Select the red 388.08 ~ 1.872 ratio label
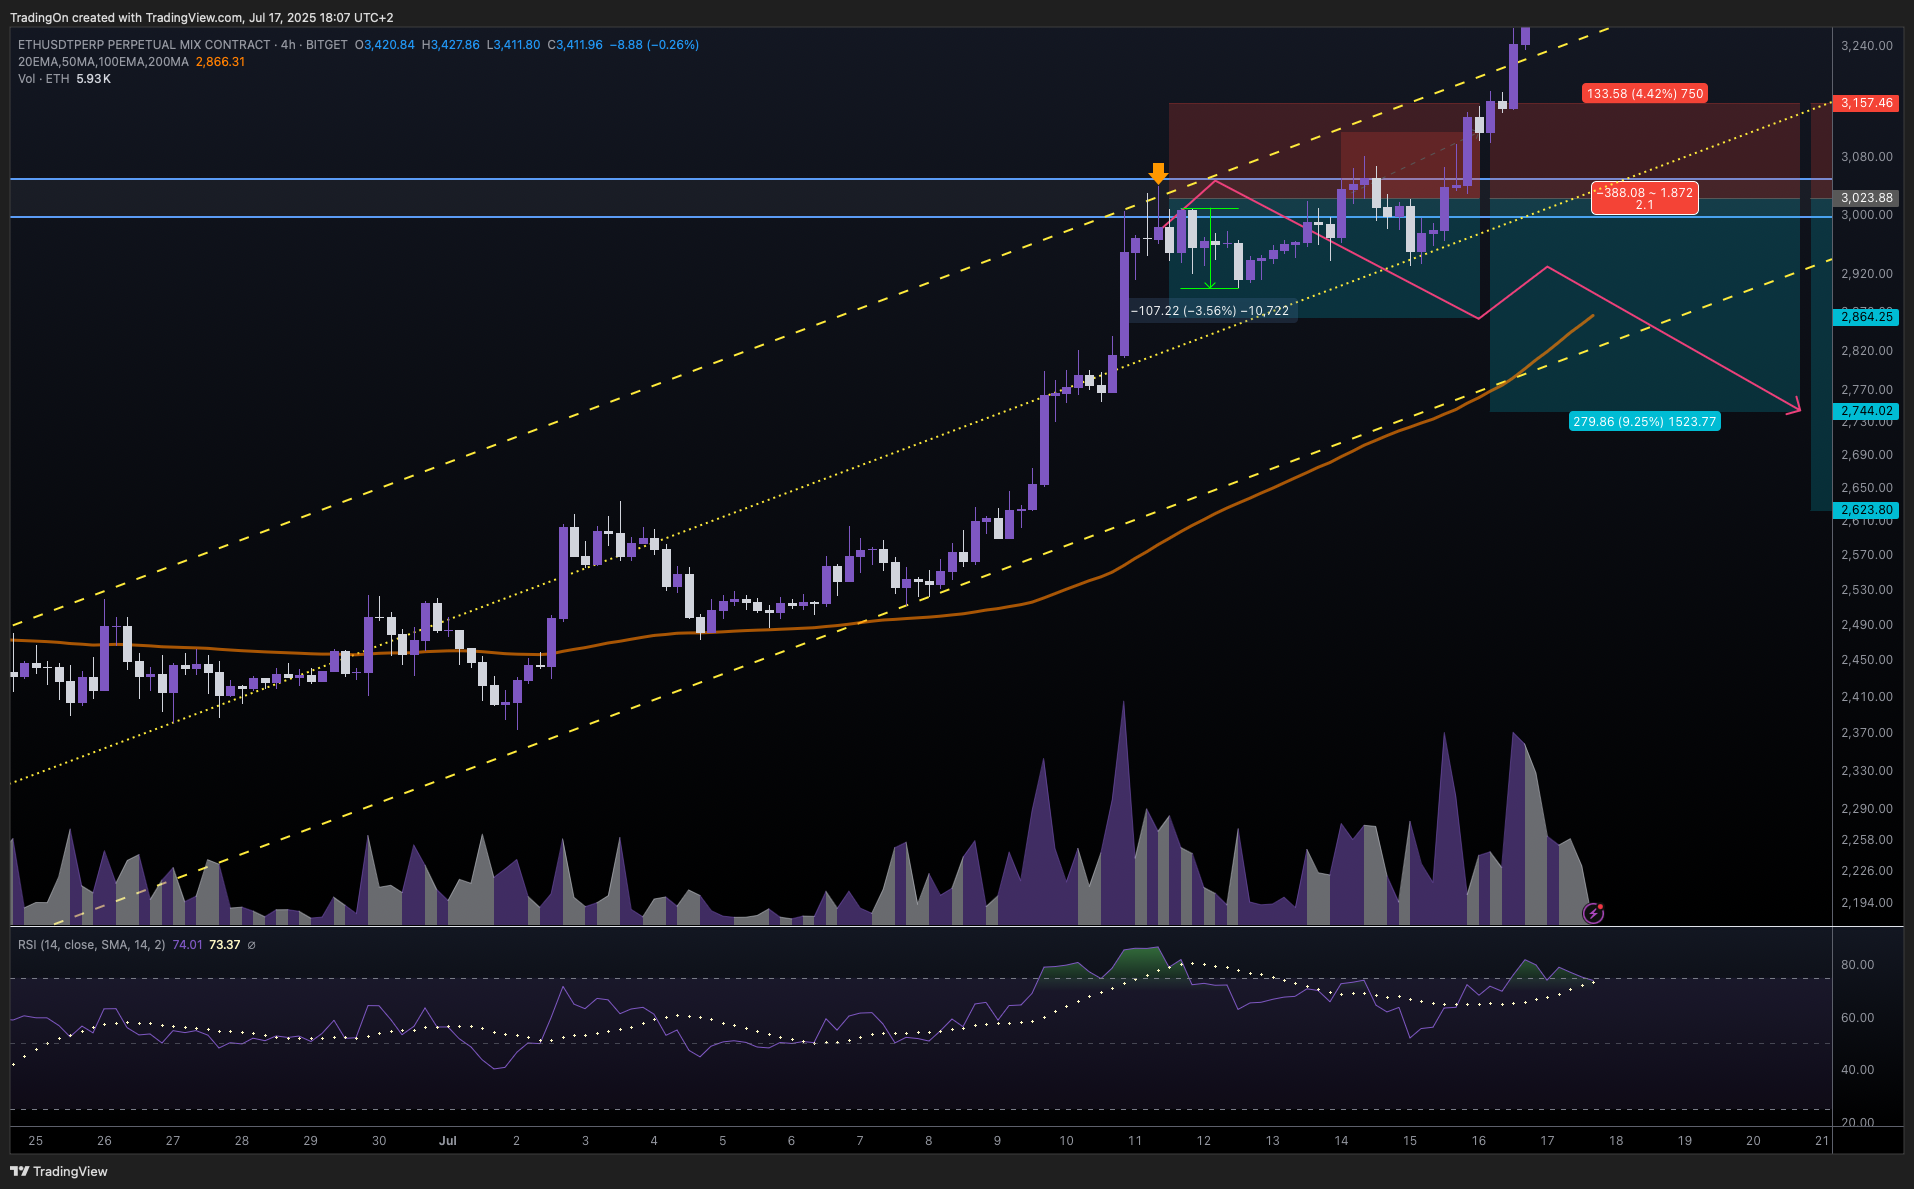The height and width of the screenshot is (1189, 1914). coord(1645,198)
